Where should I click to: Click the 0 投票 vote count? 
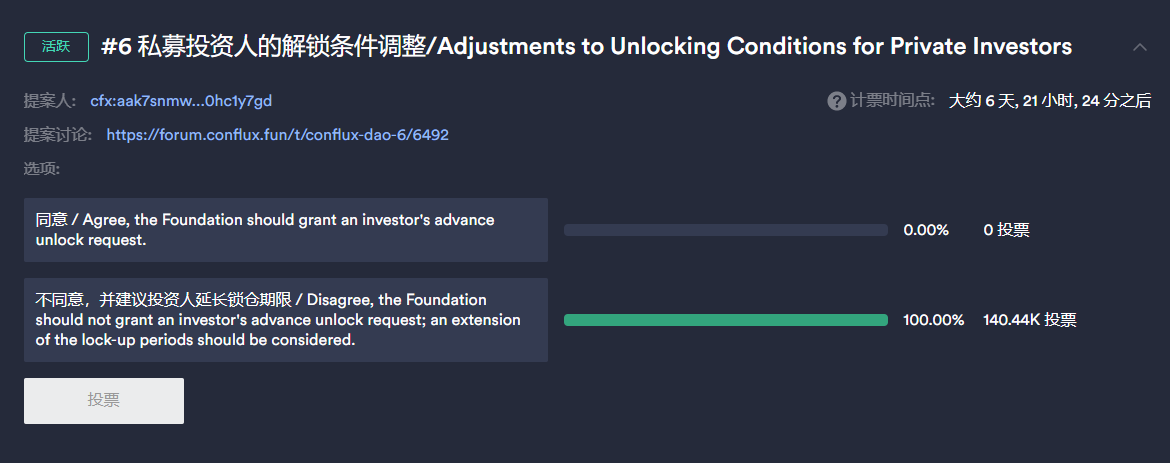[1007, 230]
